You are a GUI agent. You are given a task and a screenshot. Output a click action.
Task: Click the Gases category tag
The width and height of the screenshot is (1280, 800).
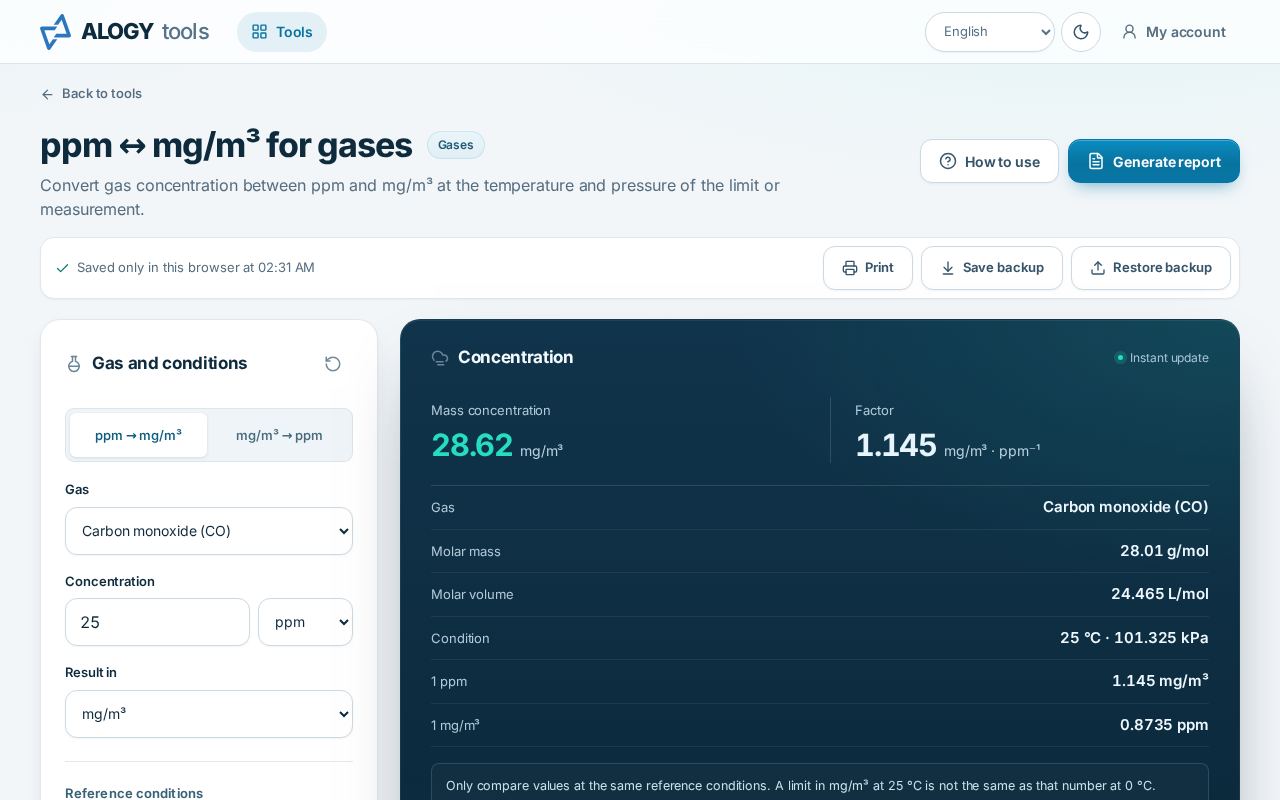pyautogui.click(x=456, y=145)
